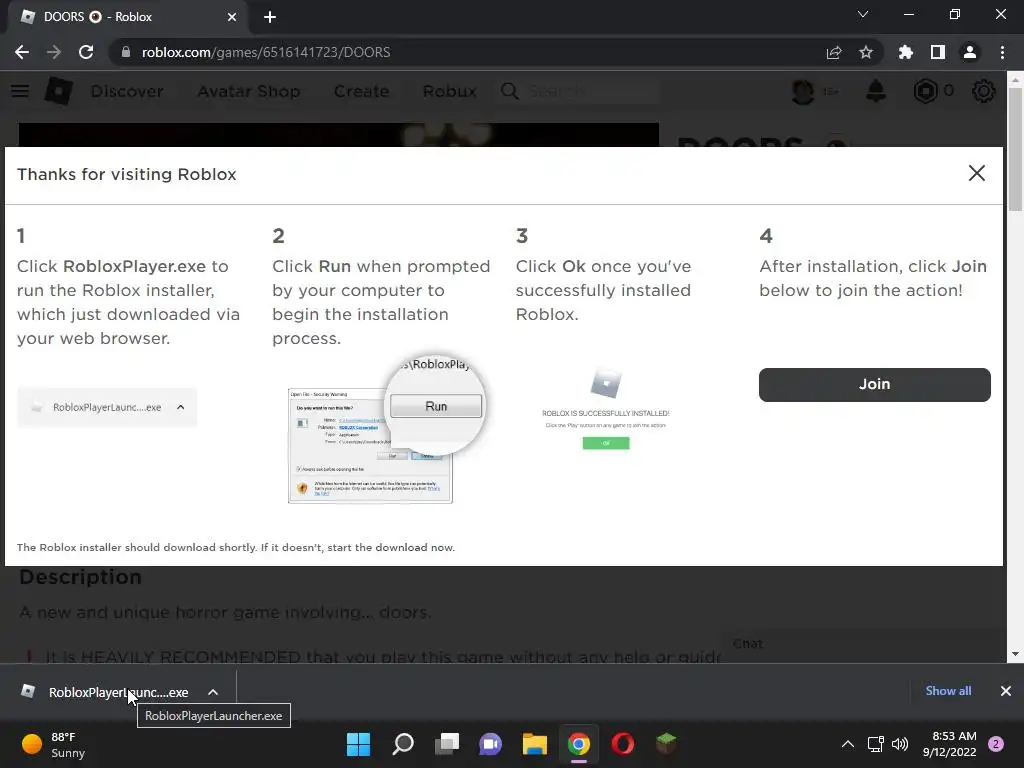Open Windows taskbar search

(402, 744)
